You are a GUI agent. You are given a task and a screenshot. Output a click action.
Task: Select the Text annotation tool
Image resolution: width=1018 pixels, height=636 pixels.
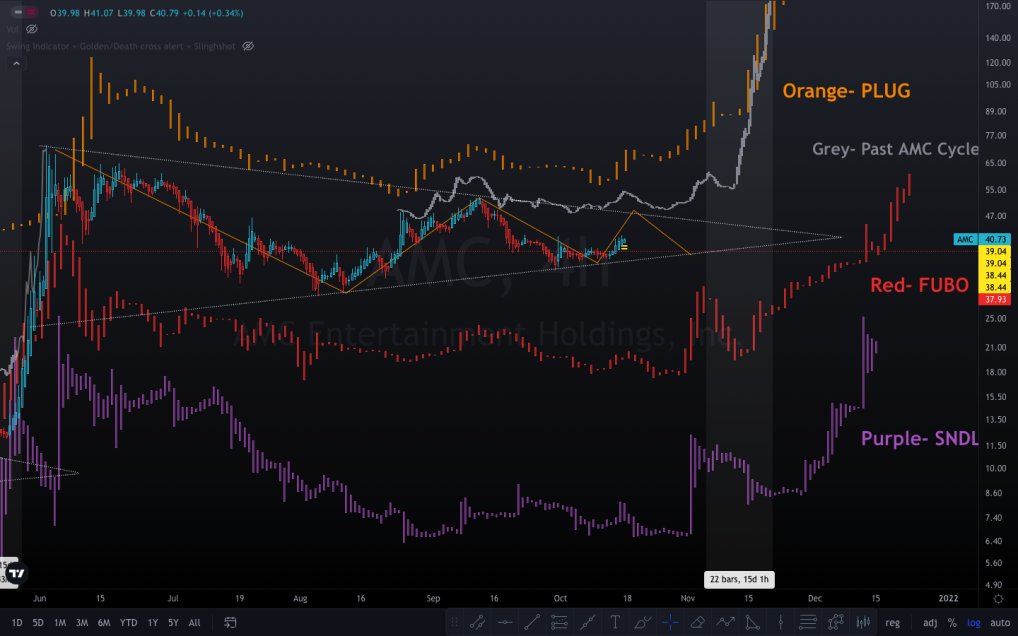[615, 622]
